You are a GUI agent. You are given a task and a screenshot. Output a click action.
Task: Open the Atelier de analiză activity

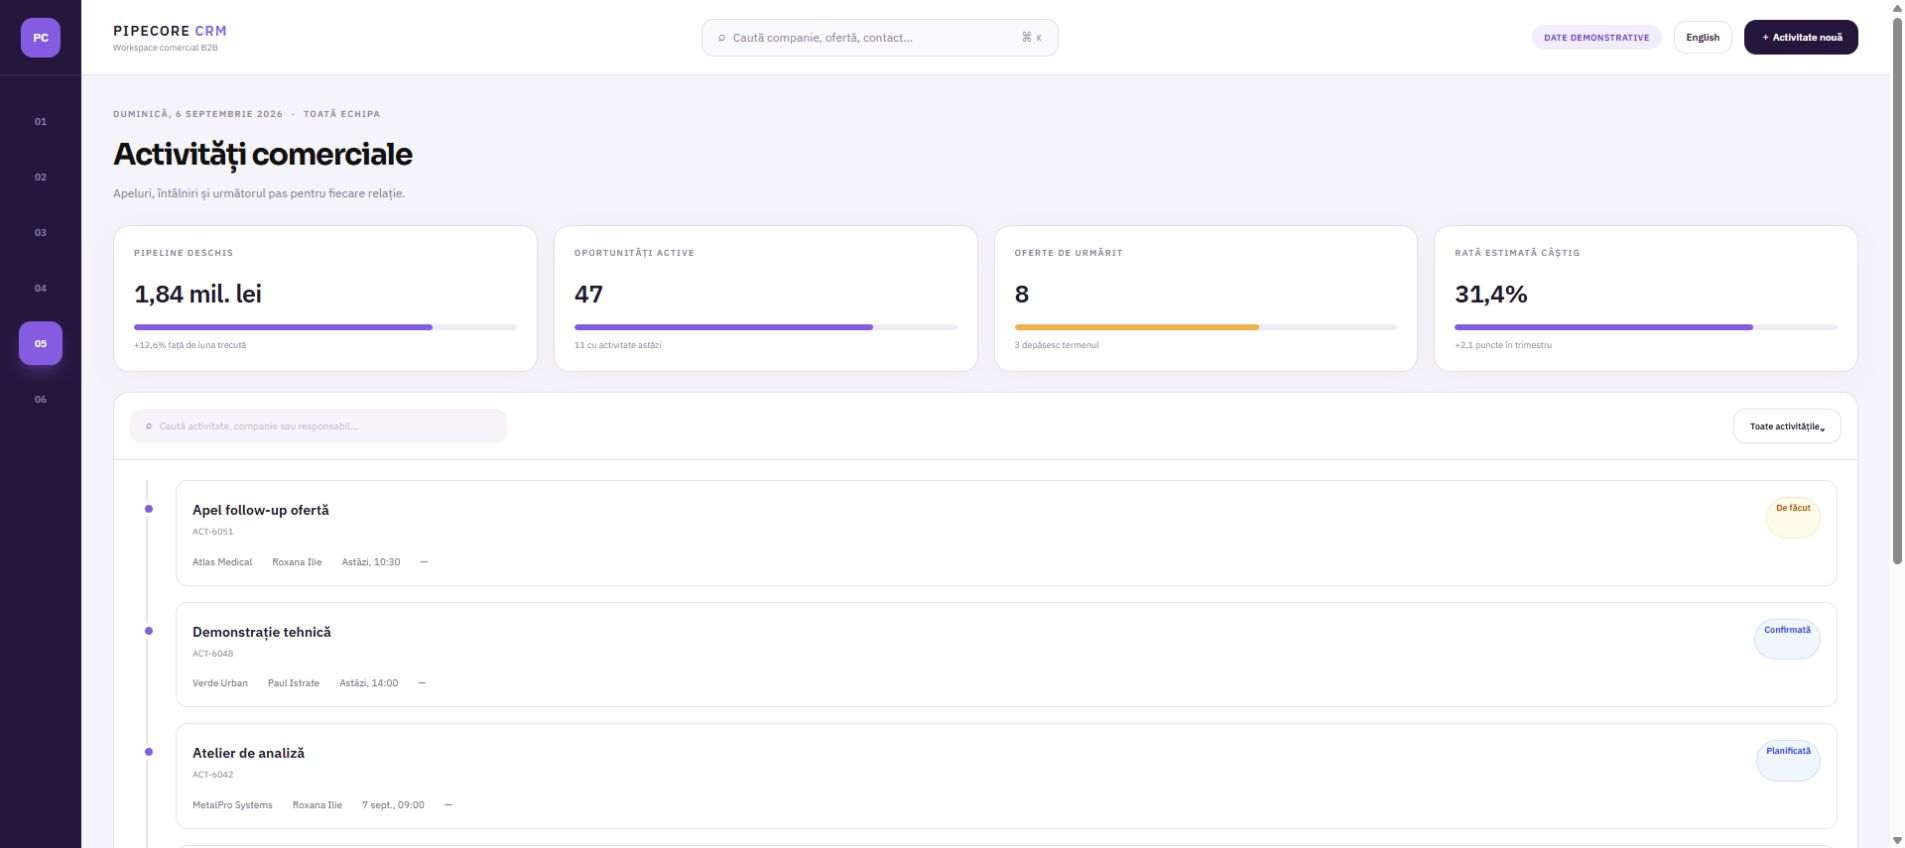coord(1006,776)
